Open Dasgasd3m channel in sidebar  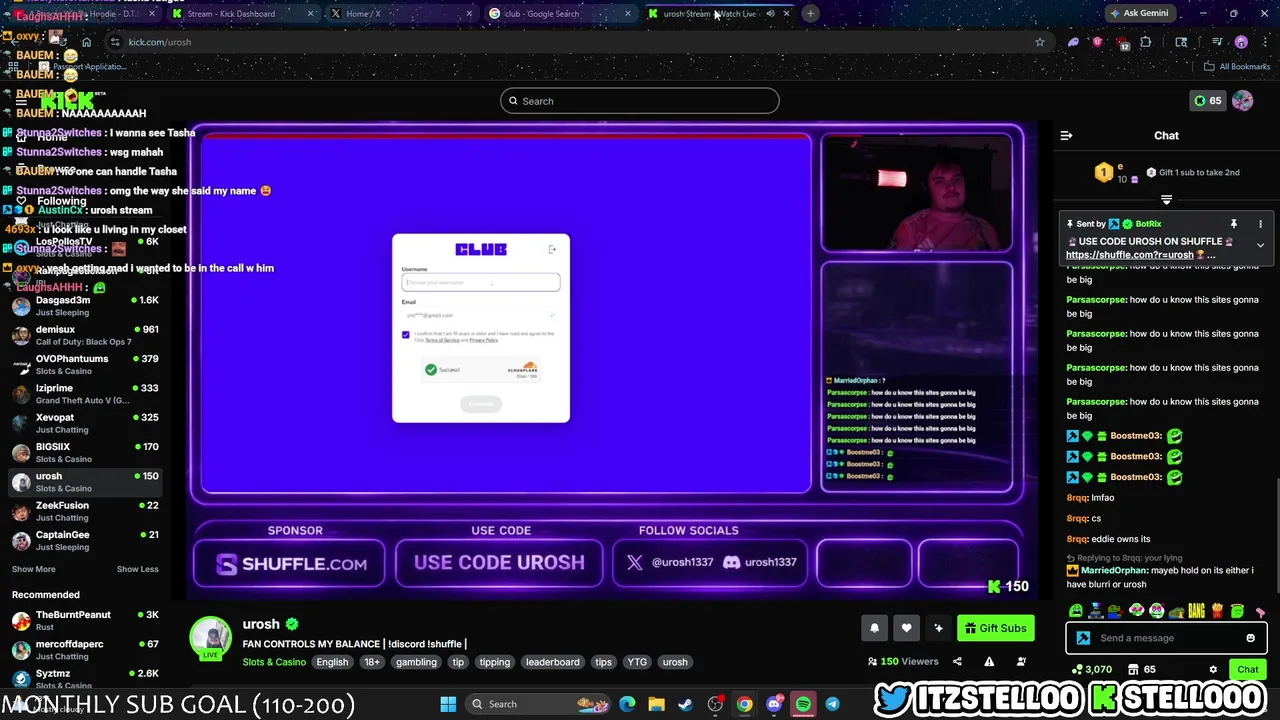coord(84,306)
